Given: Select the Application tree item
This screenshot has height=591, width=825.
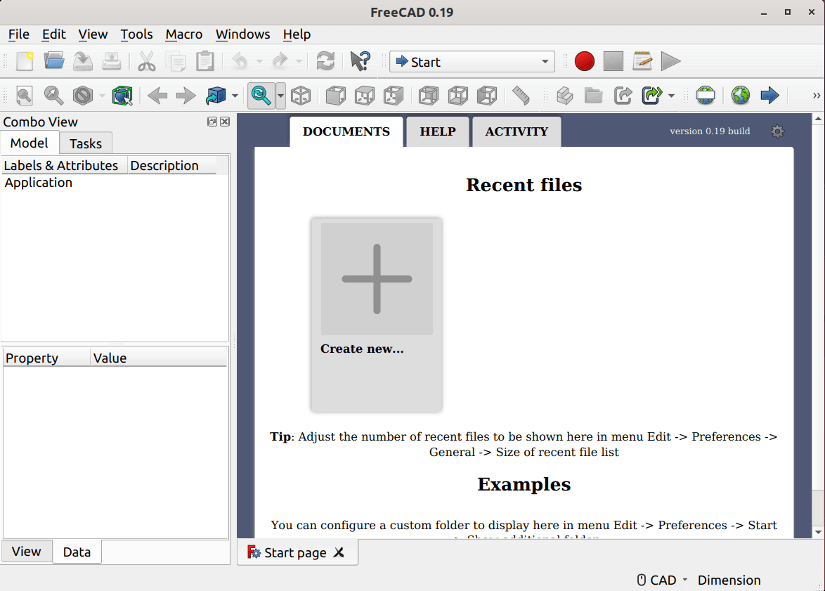Looking at the screenshot, I should tap(38, 183).
